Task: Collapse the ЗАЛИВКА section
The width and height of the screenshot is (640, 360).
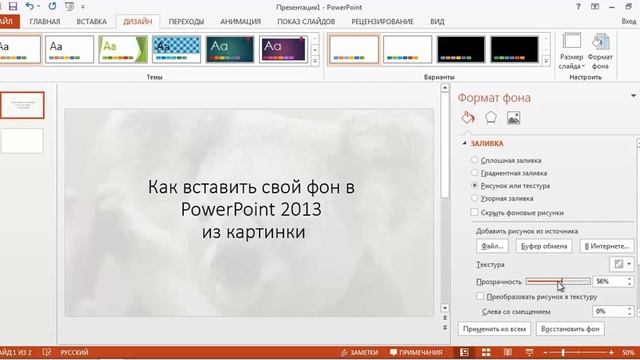Action: click(464, 143)
